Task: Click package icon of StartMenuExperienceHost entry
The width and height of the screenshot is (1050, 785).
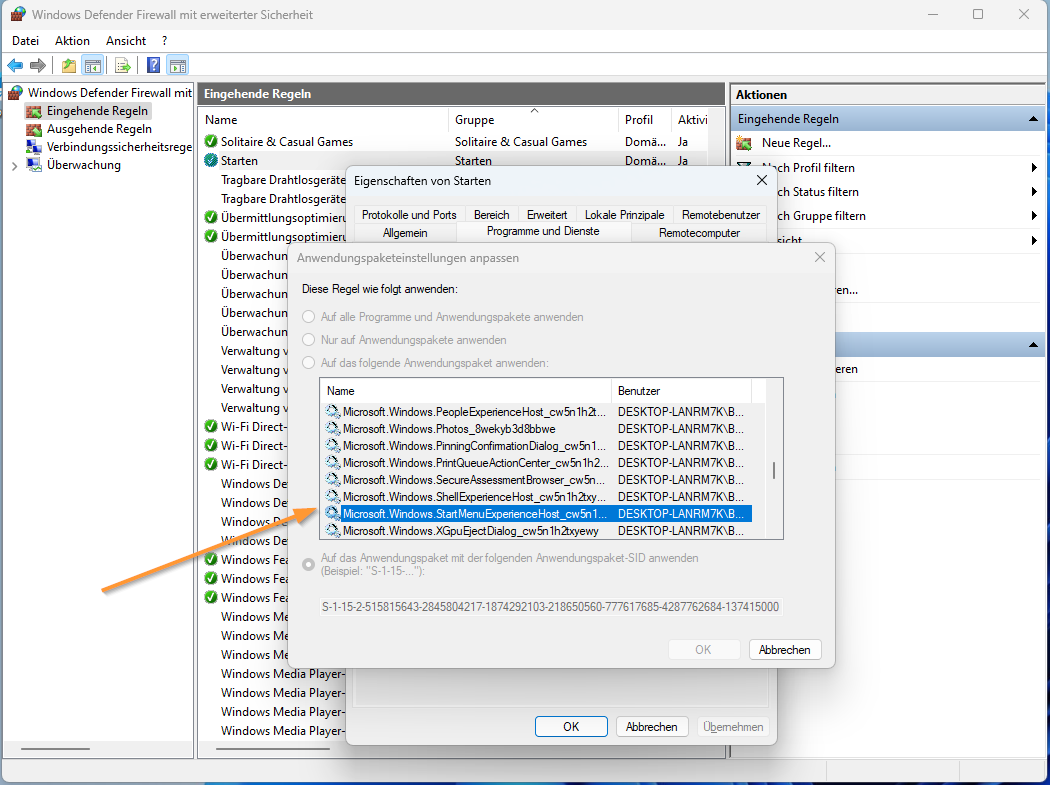Action: tap(333, 514)
